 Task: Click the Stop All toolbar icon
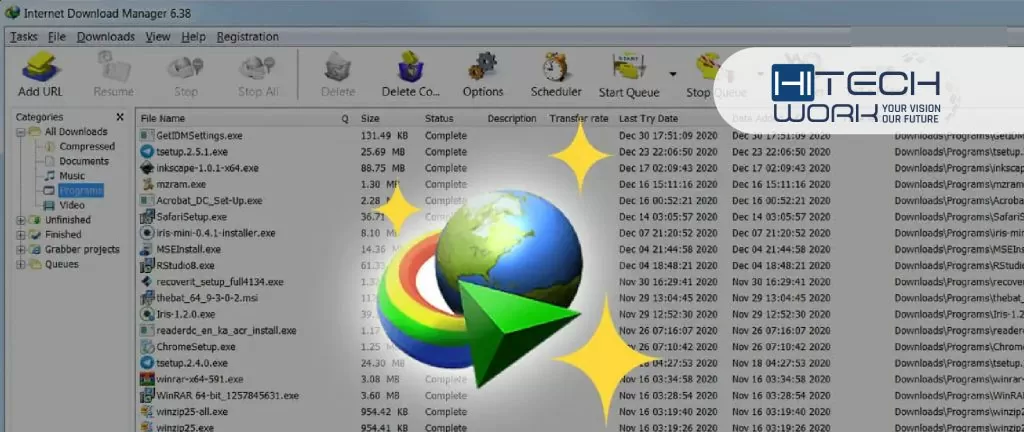[x=258, y=67]
